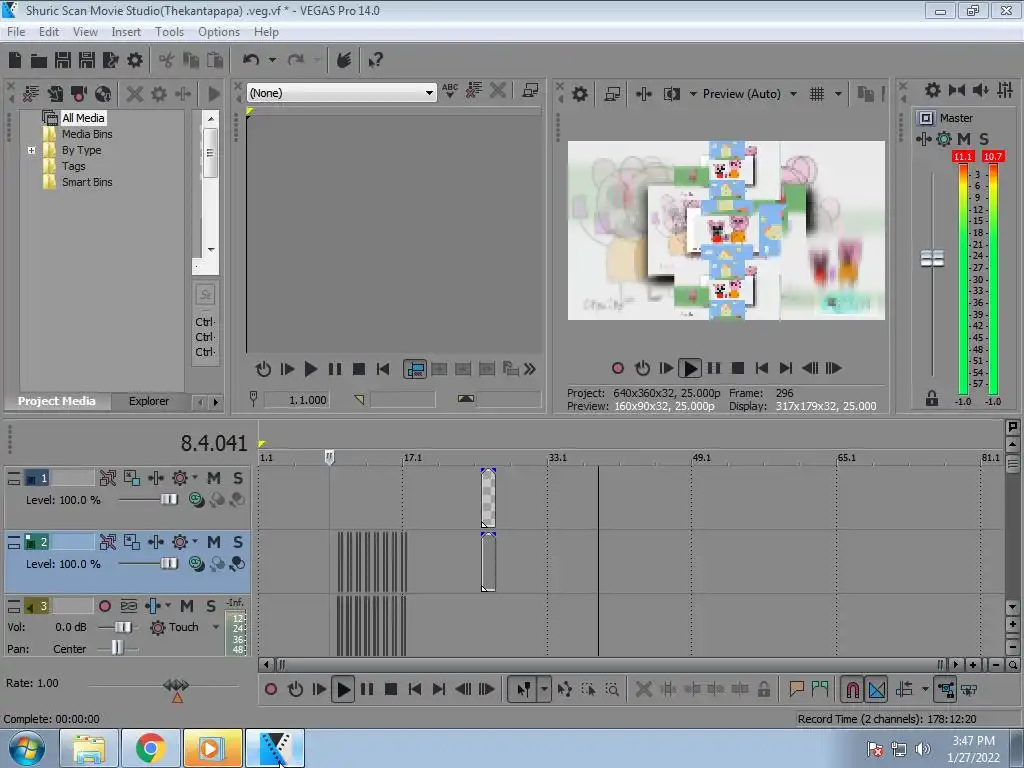Click track 1 Compositing Mode icon

tap(197, 500)
